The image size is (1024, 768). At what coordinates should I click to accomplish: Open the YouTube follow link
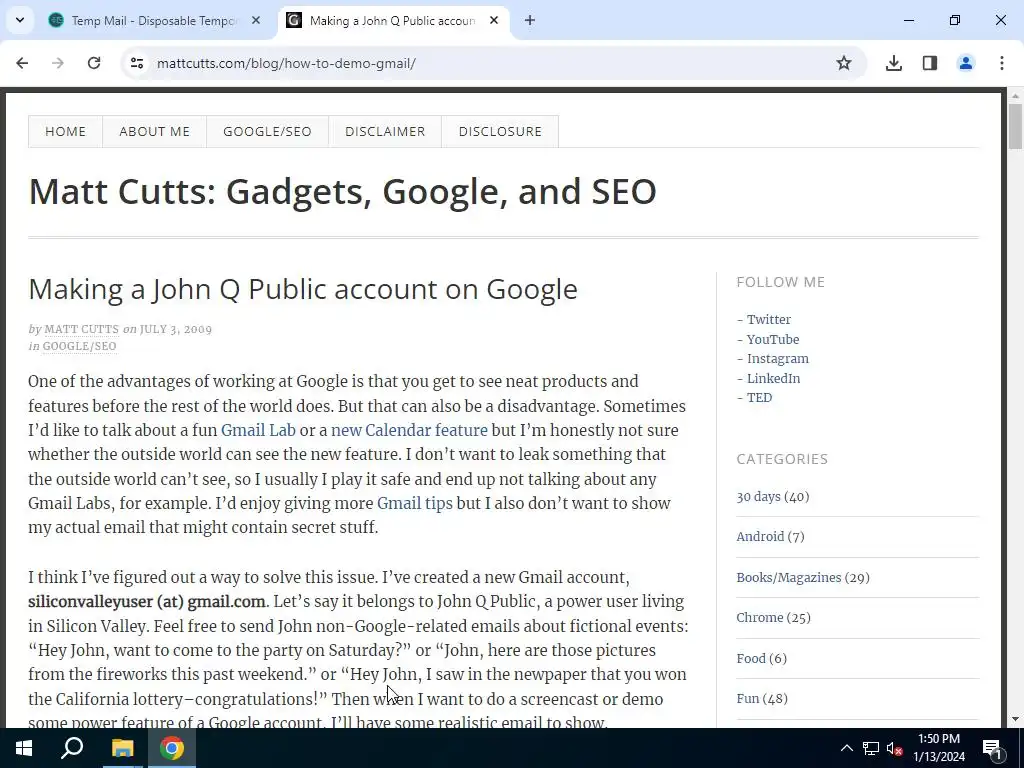[x=773, y=340]
